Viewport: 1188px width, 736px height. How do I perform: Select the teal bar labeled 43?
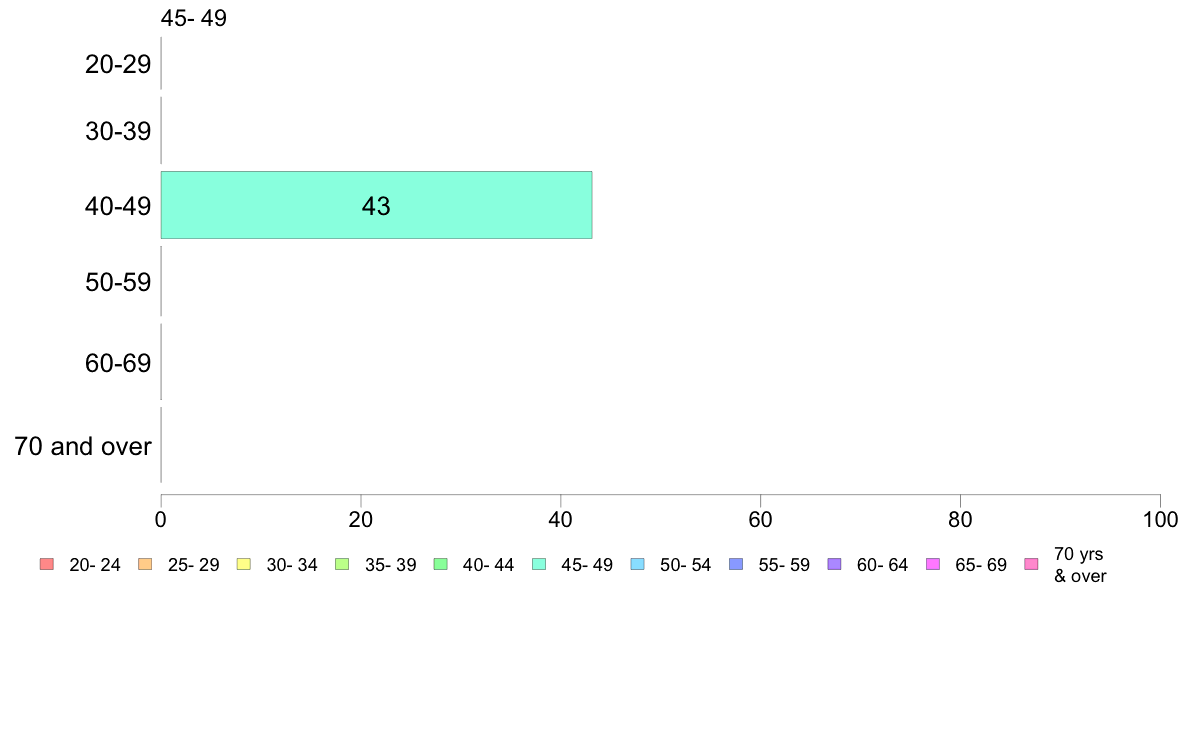pos(377,205)
